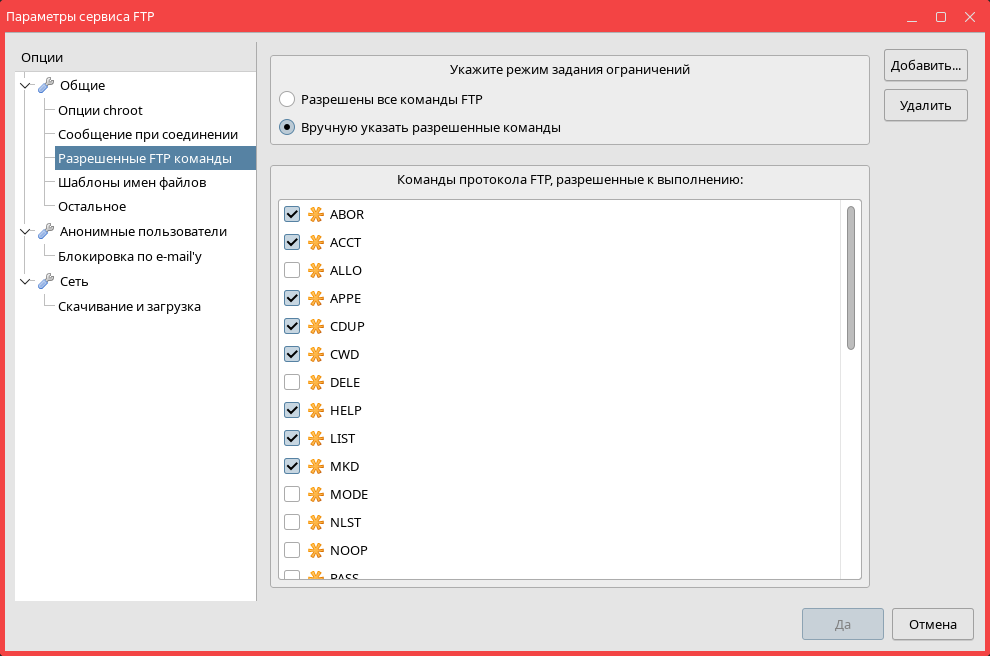Collapse the Общие tree section
Screen dimensions: 990x656
pyautogui.click(x=25, y=86)
